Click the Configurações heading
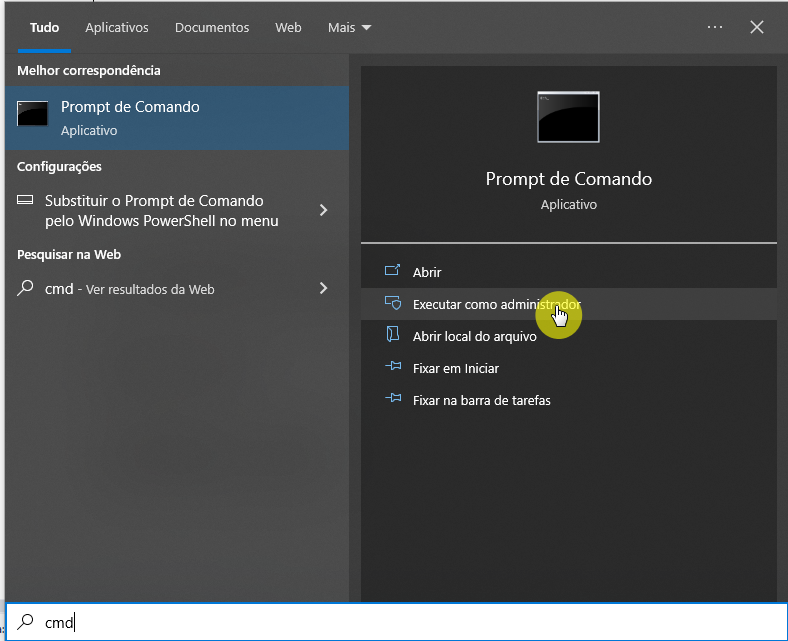The width and height of the screenshot is (788, 641). [x=59, y=166]
